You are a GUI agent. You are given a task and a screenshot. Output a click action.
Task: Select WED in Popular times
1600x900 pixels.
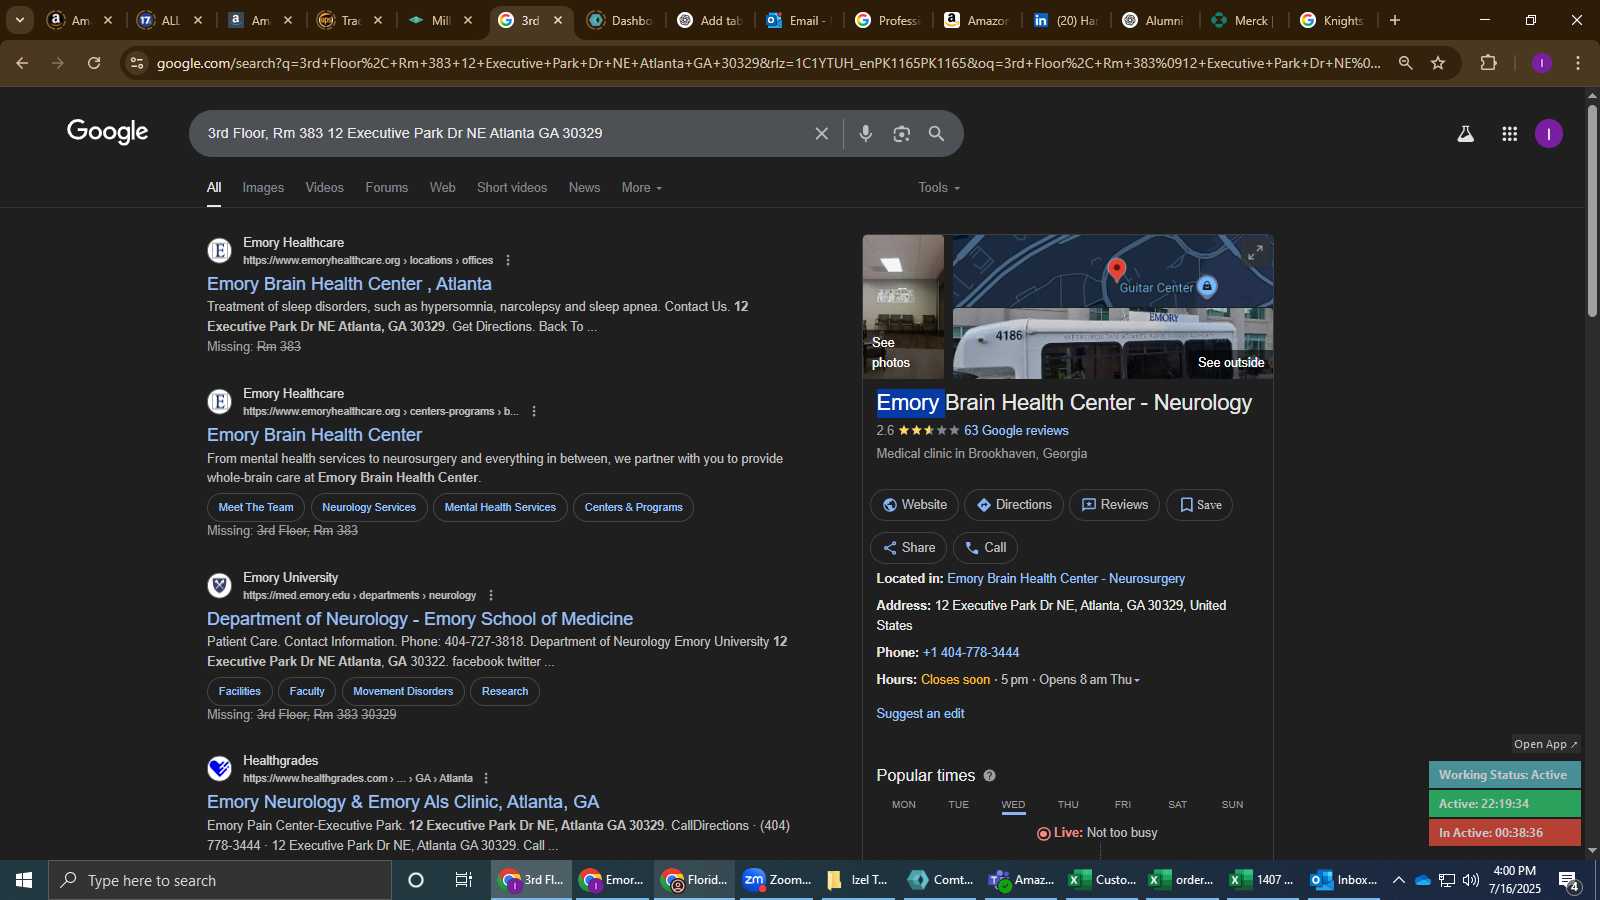point(1013,805)
